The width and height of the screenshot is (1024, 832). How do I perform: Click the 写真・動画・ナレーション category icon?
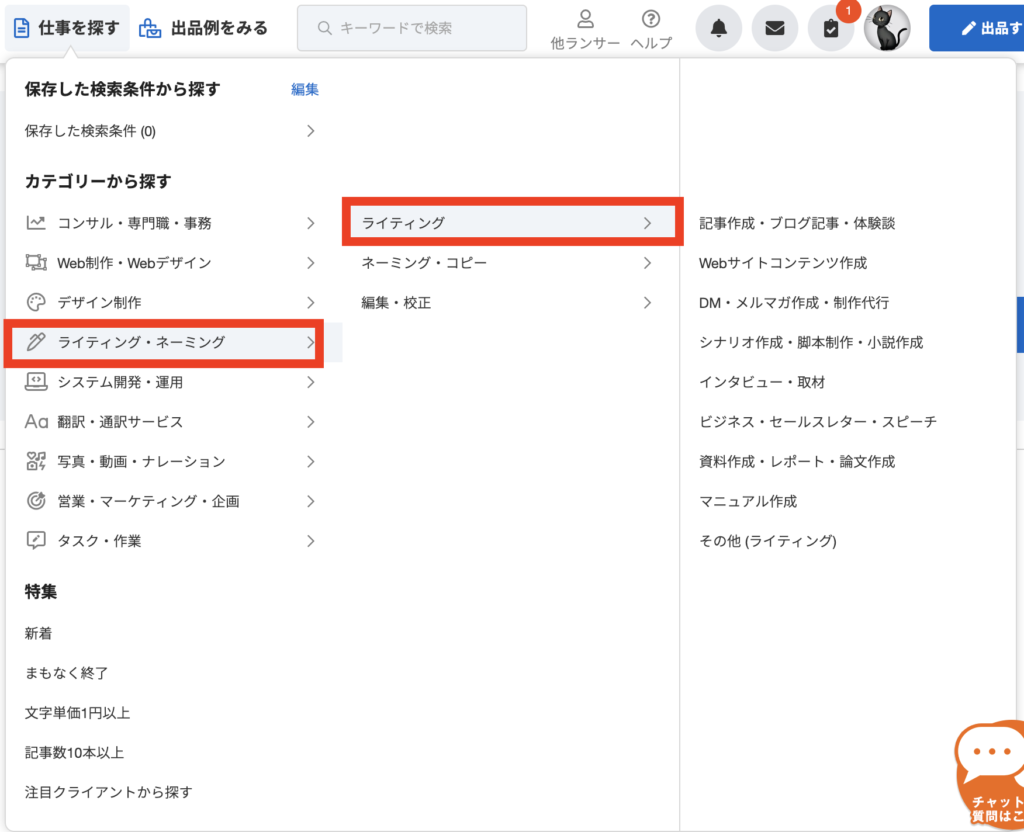tap(34, 461)
